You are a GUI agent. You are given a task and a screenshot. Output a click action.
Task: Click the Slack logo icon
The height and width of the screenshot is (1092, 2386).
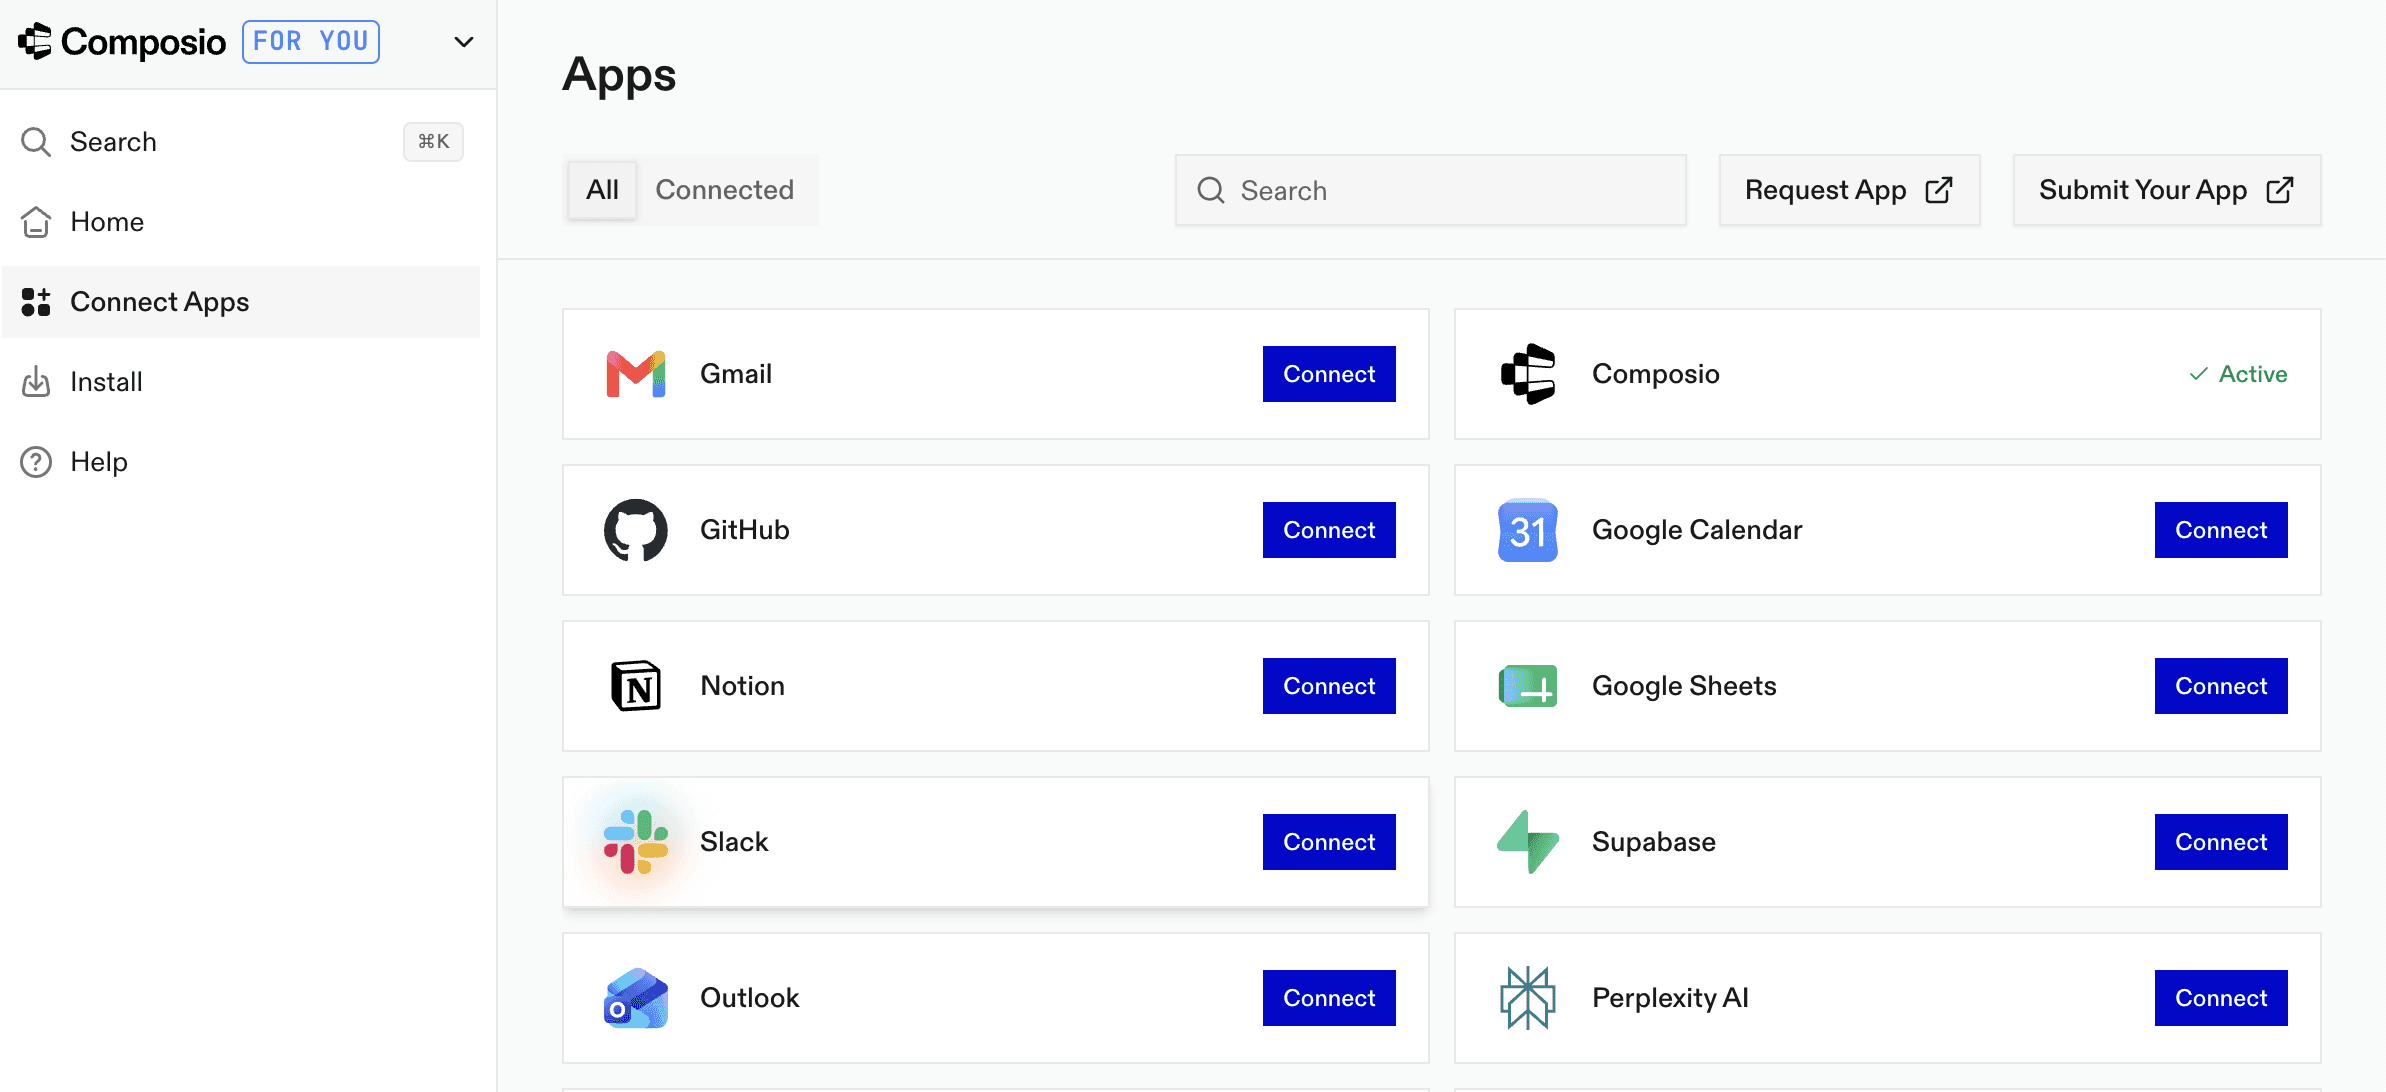click(636, 842)
